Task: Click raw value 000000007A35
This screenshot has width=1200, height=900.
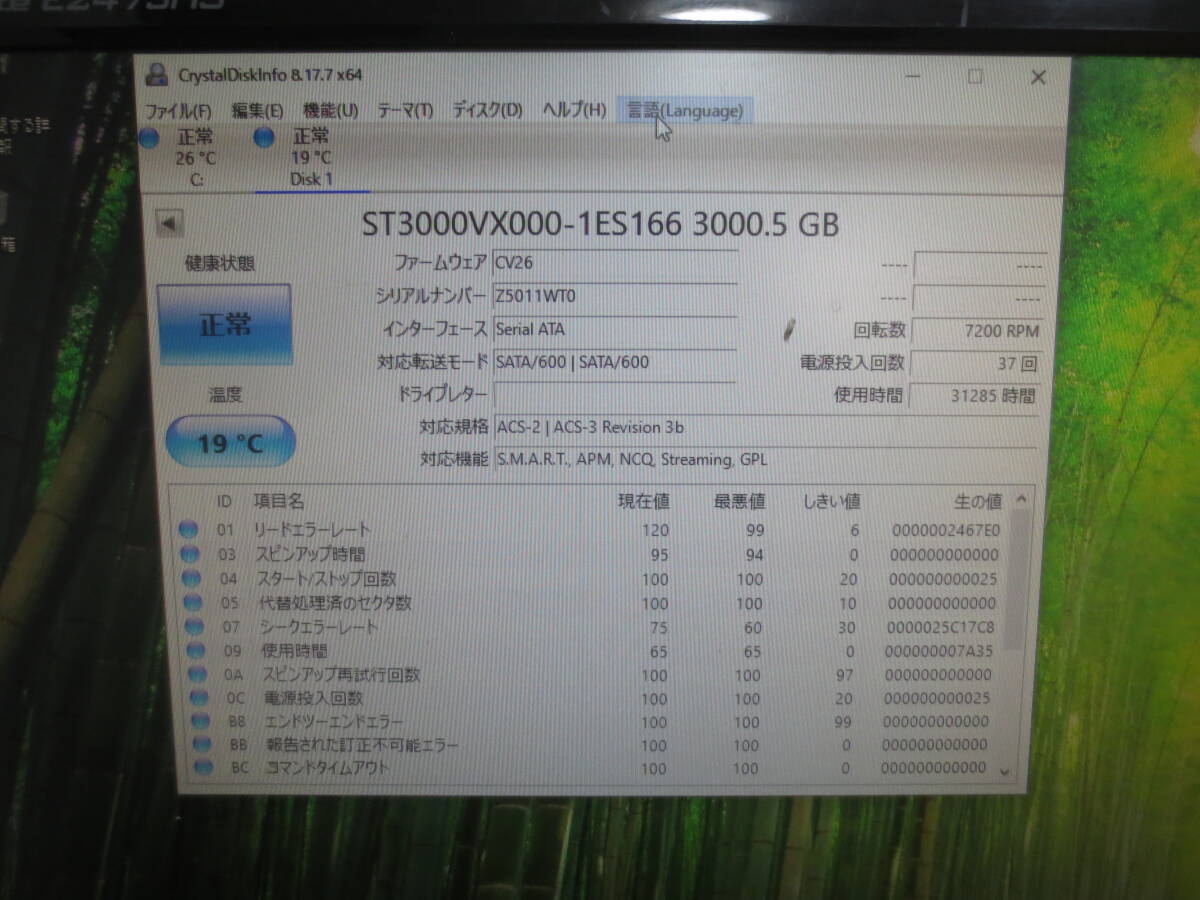Action: point(938,651)
